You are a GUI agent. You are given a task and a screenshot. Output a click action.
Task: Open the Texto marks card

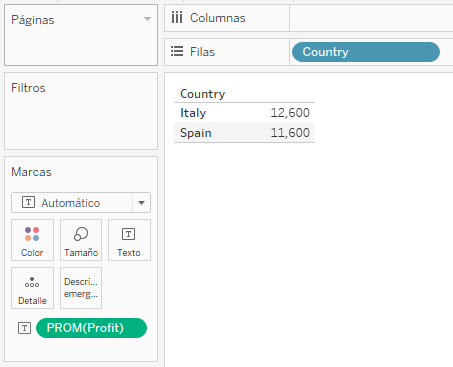click(129, 240)
